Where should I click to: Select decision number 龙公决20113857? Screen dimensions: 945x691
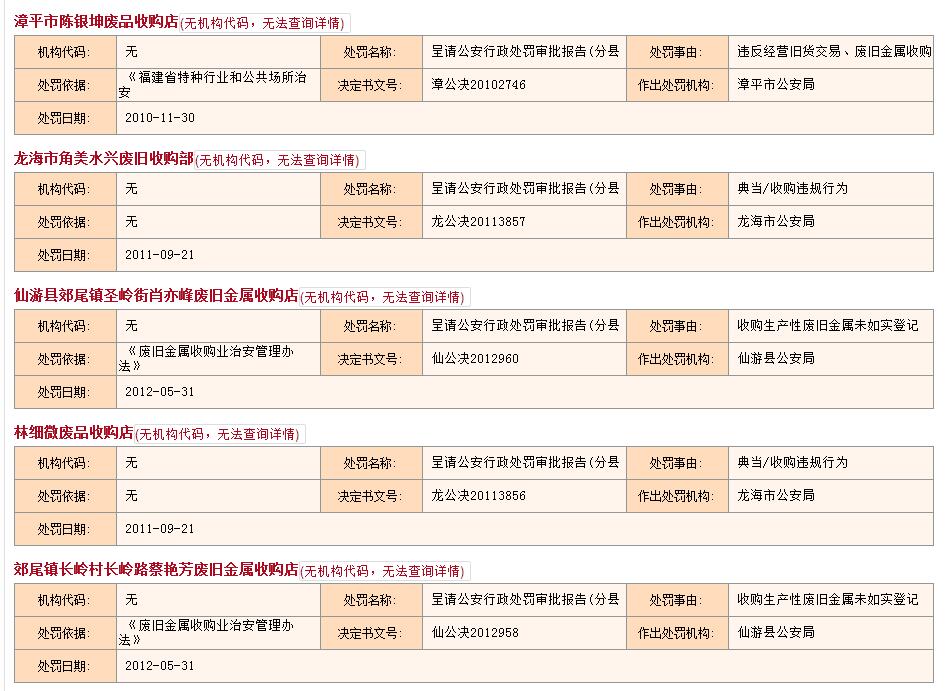(479, 222)
